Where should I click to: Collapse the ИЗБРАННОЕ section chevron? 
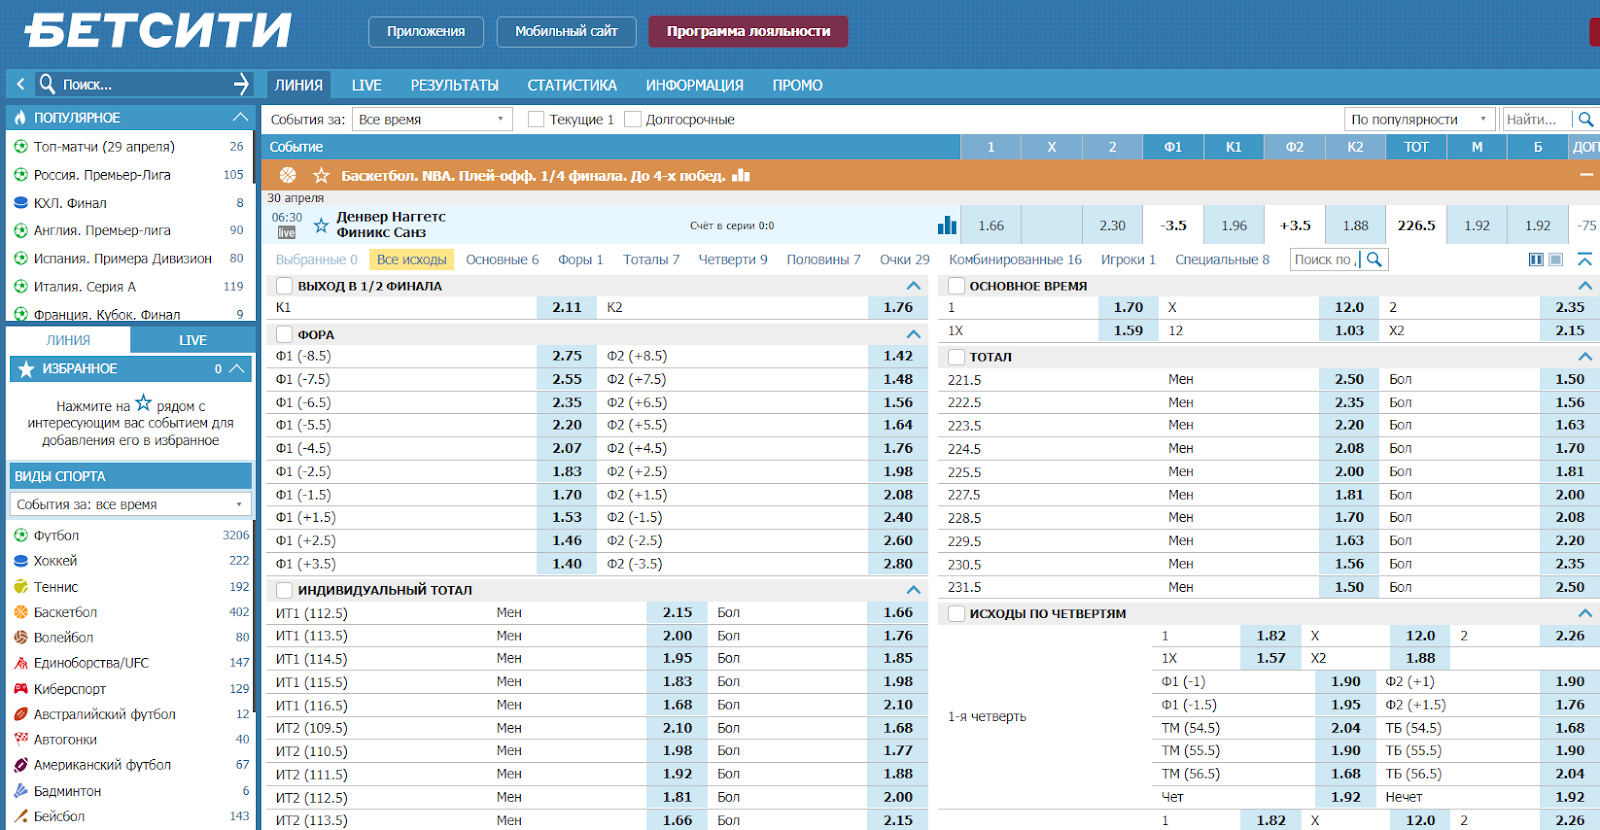pyautogui.click(x=237, y=369)
